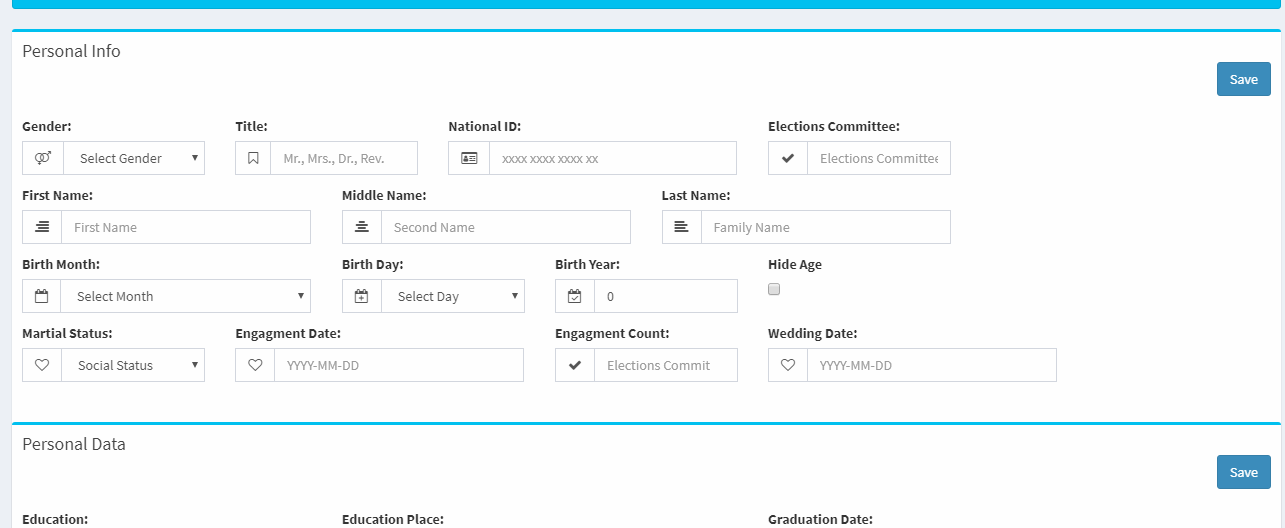
Task: Click the ID card icon beside National ID
Action: point(469,158)
